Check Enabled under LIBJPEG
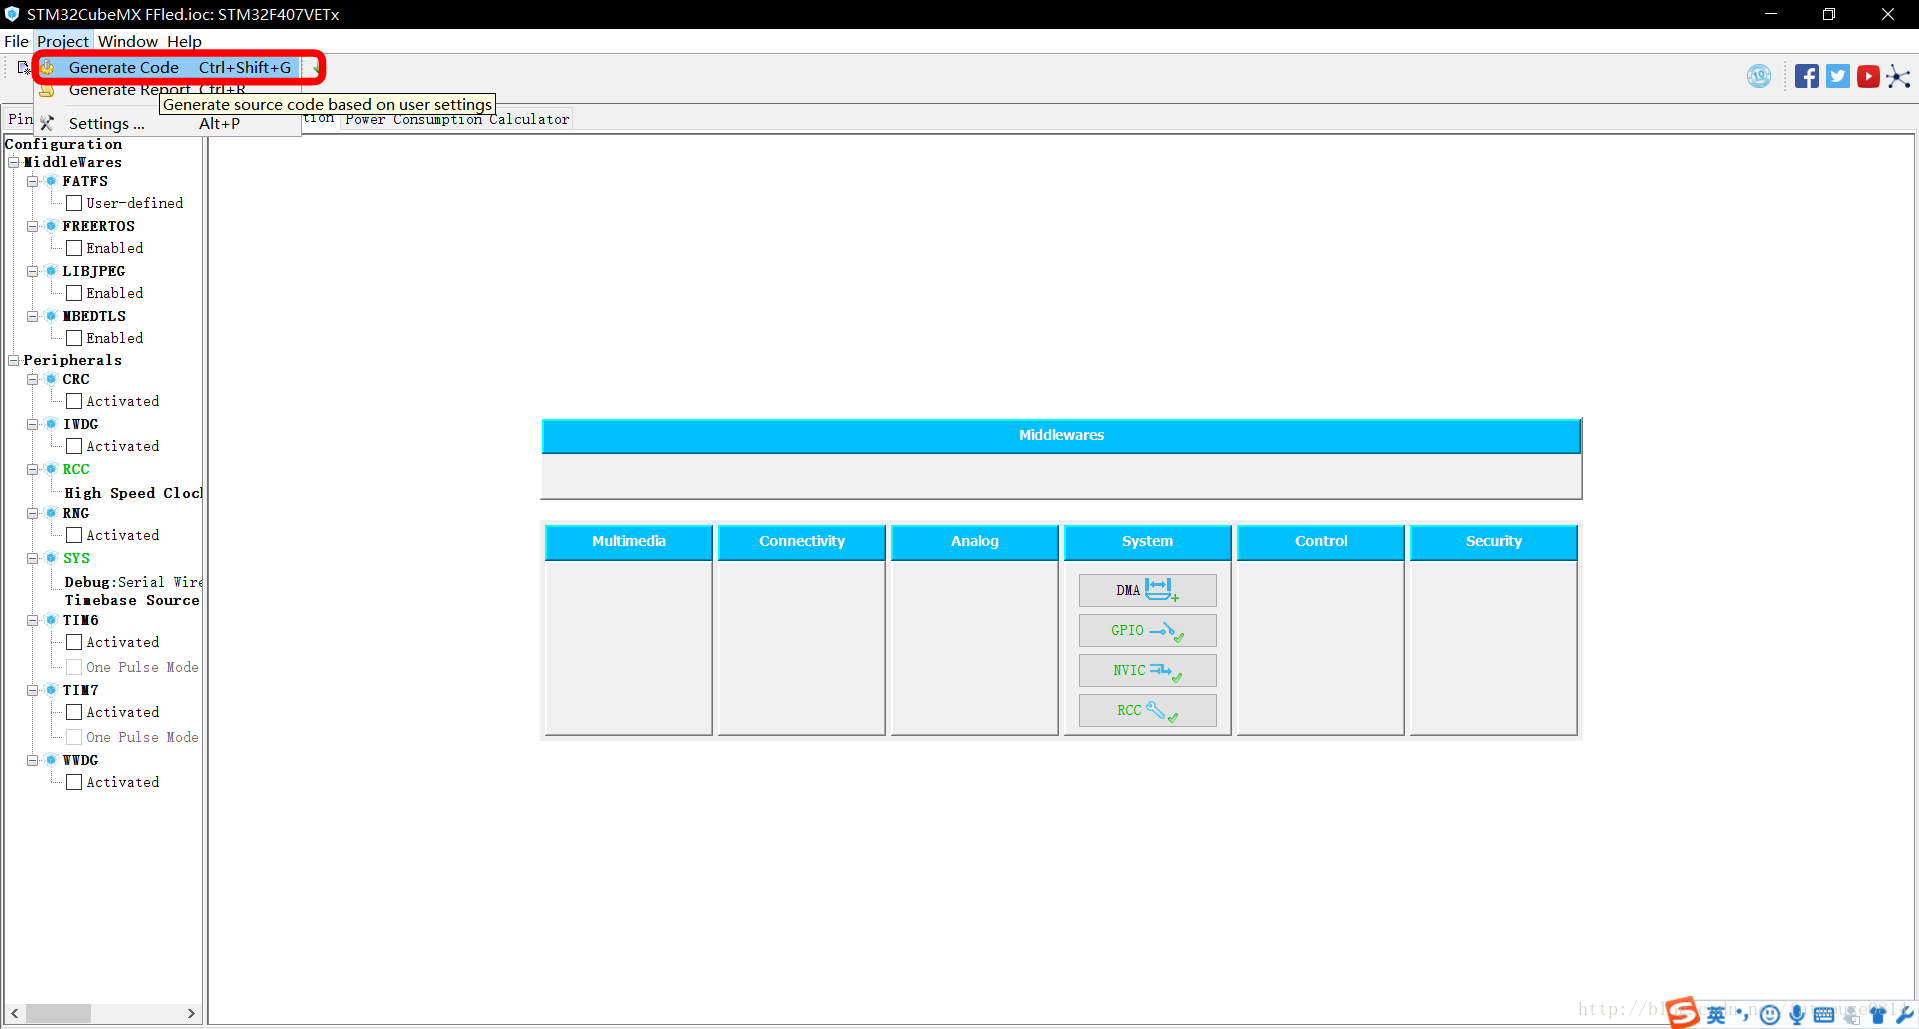Screen dimensions: 1919x1029 point(74,293)
